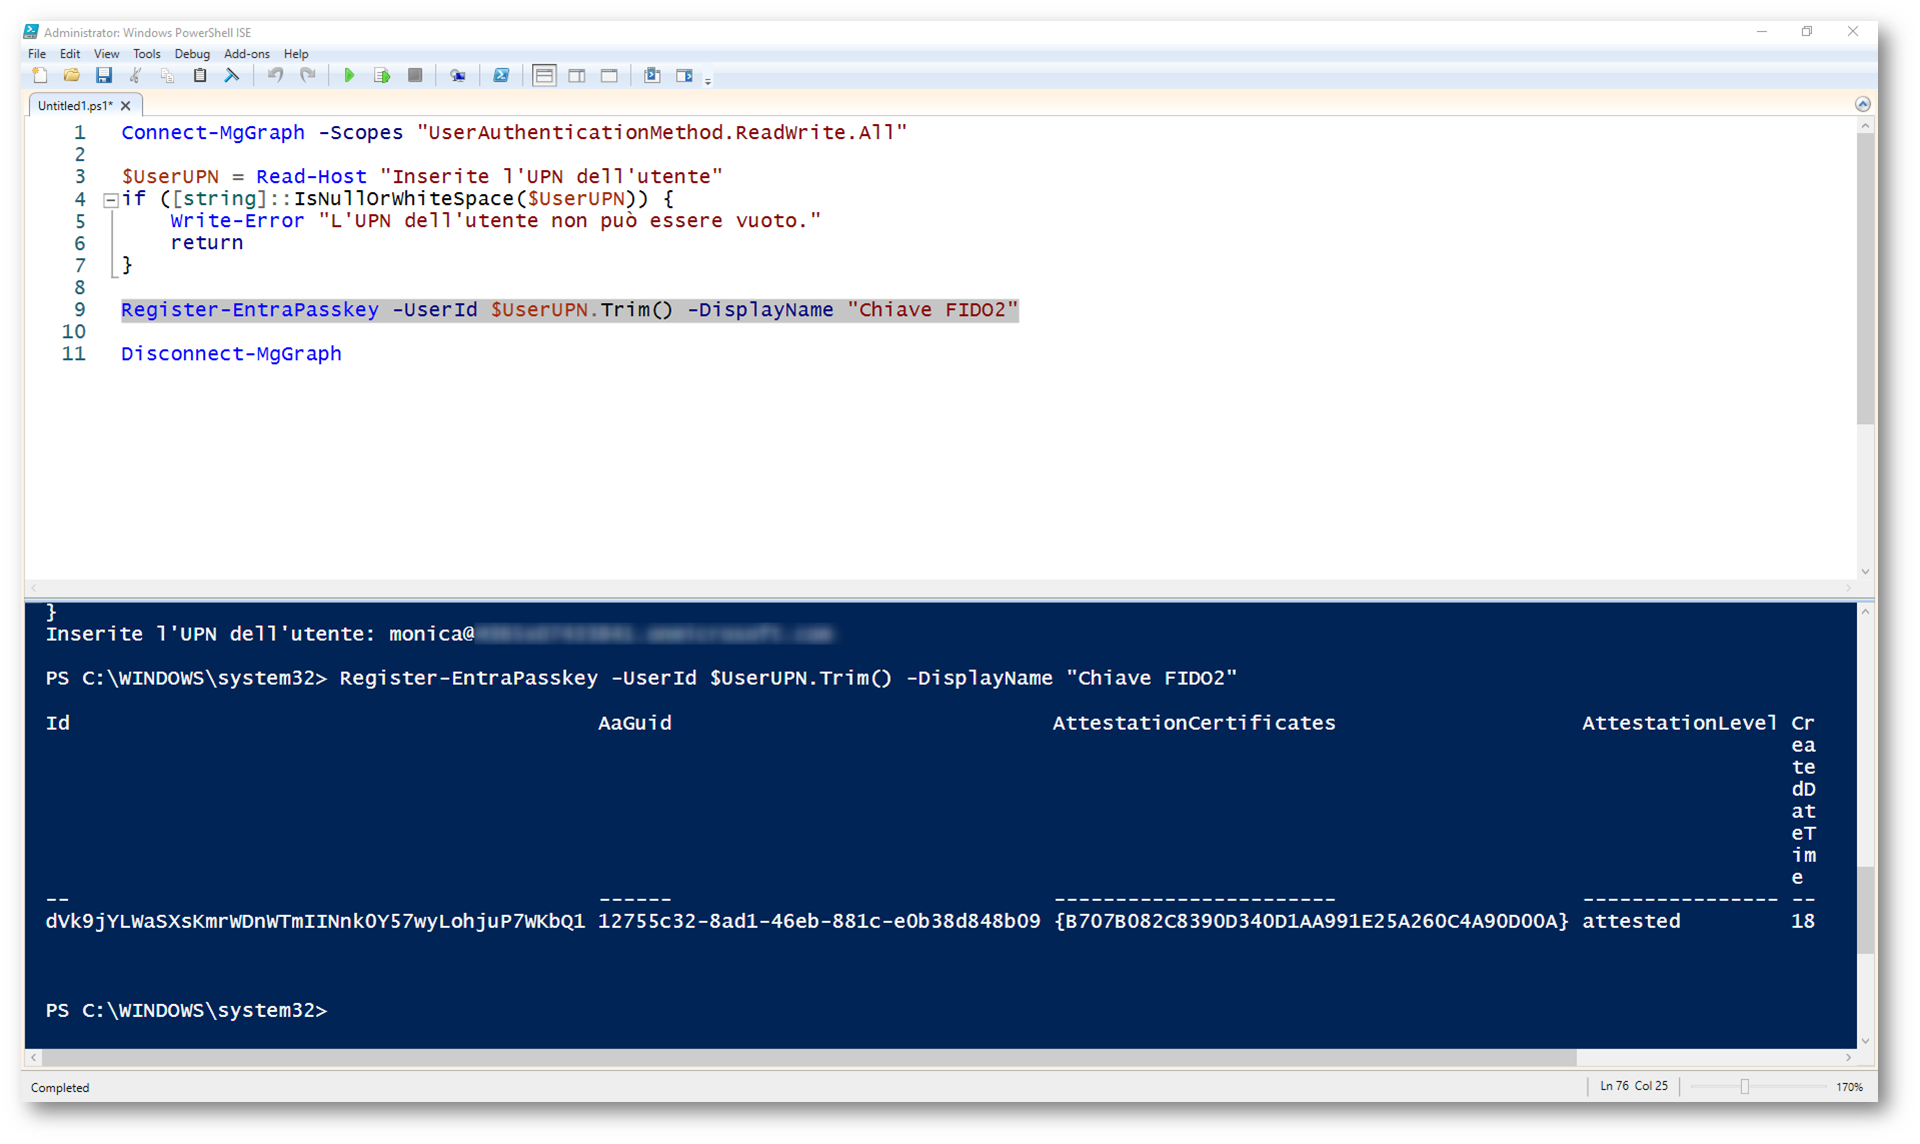This screenshot has width=1920, height=1144.
Task: Open an existing script file
Action: click(72, 76)
